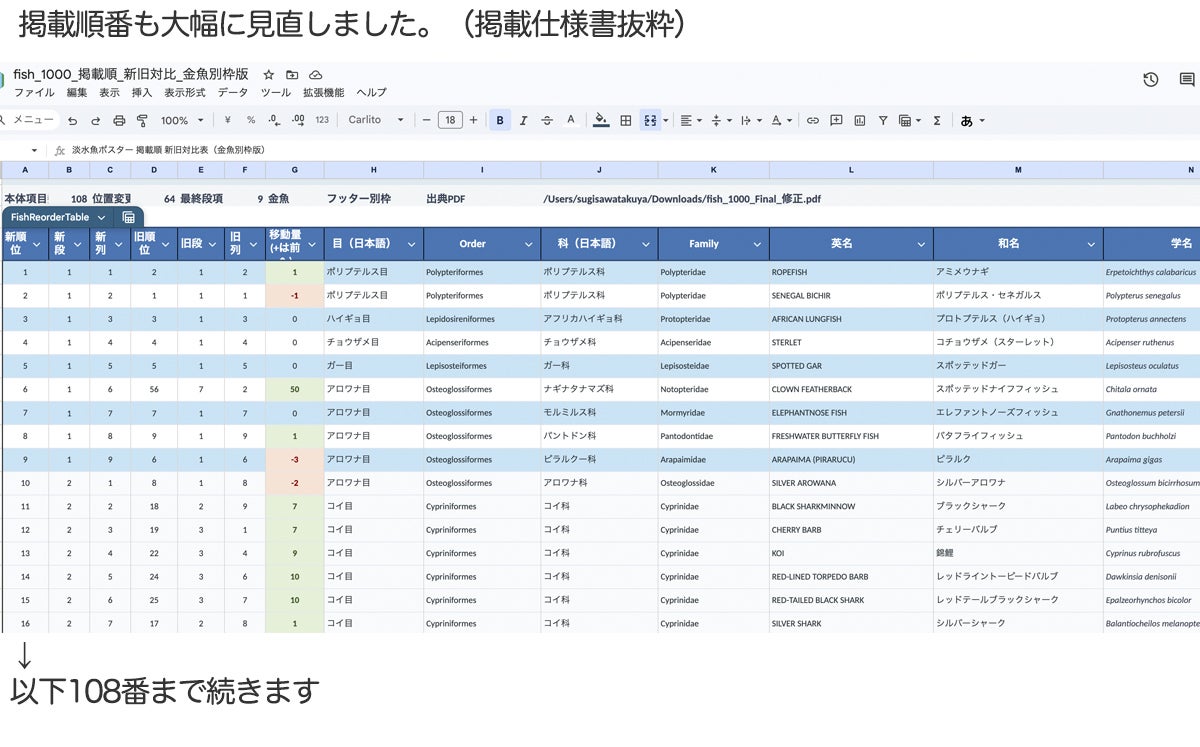This screenshot has height=747, width=1200.
Task: Toggle italic formatting
Action: [524, 120]
